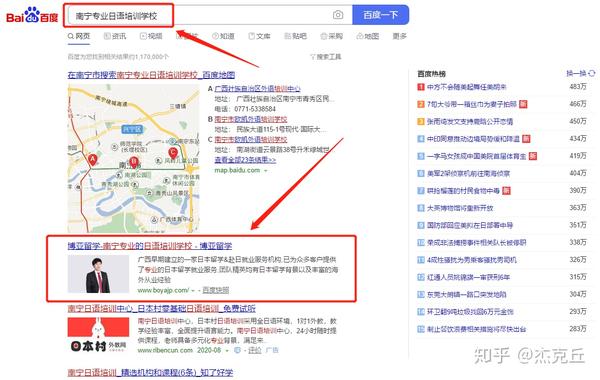The image size is (600, 380).
Task: Click the www.ribencun.com URL
Action: coord(165,350)
